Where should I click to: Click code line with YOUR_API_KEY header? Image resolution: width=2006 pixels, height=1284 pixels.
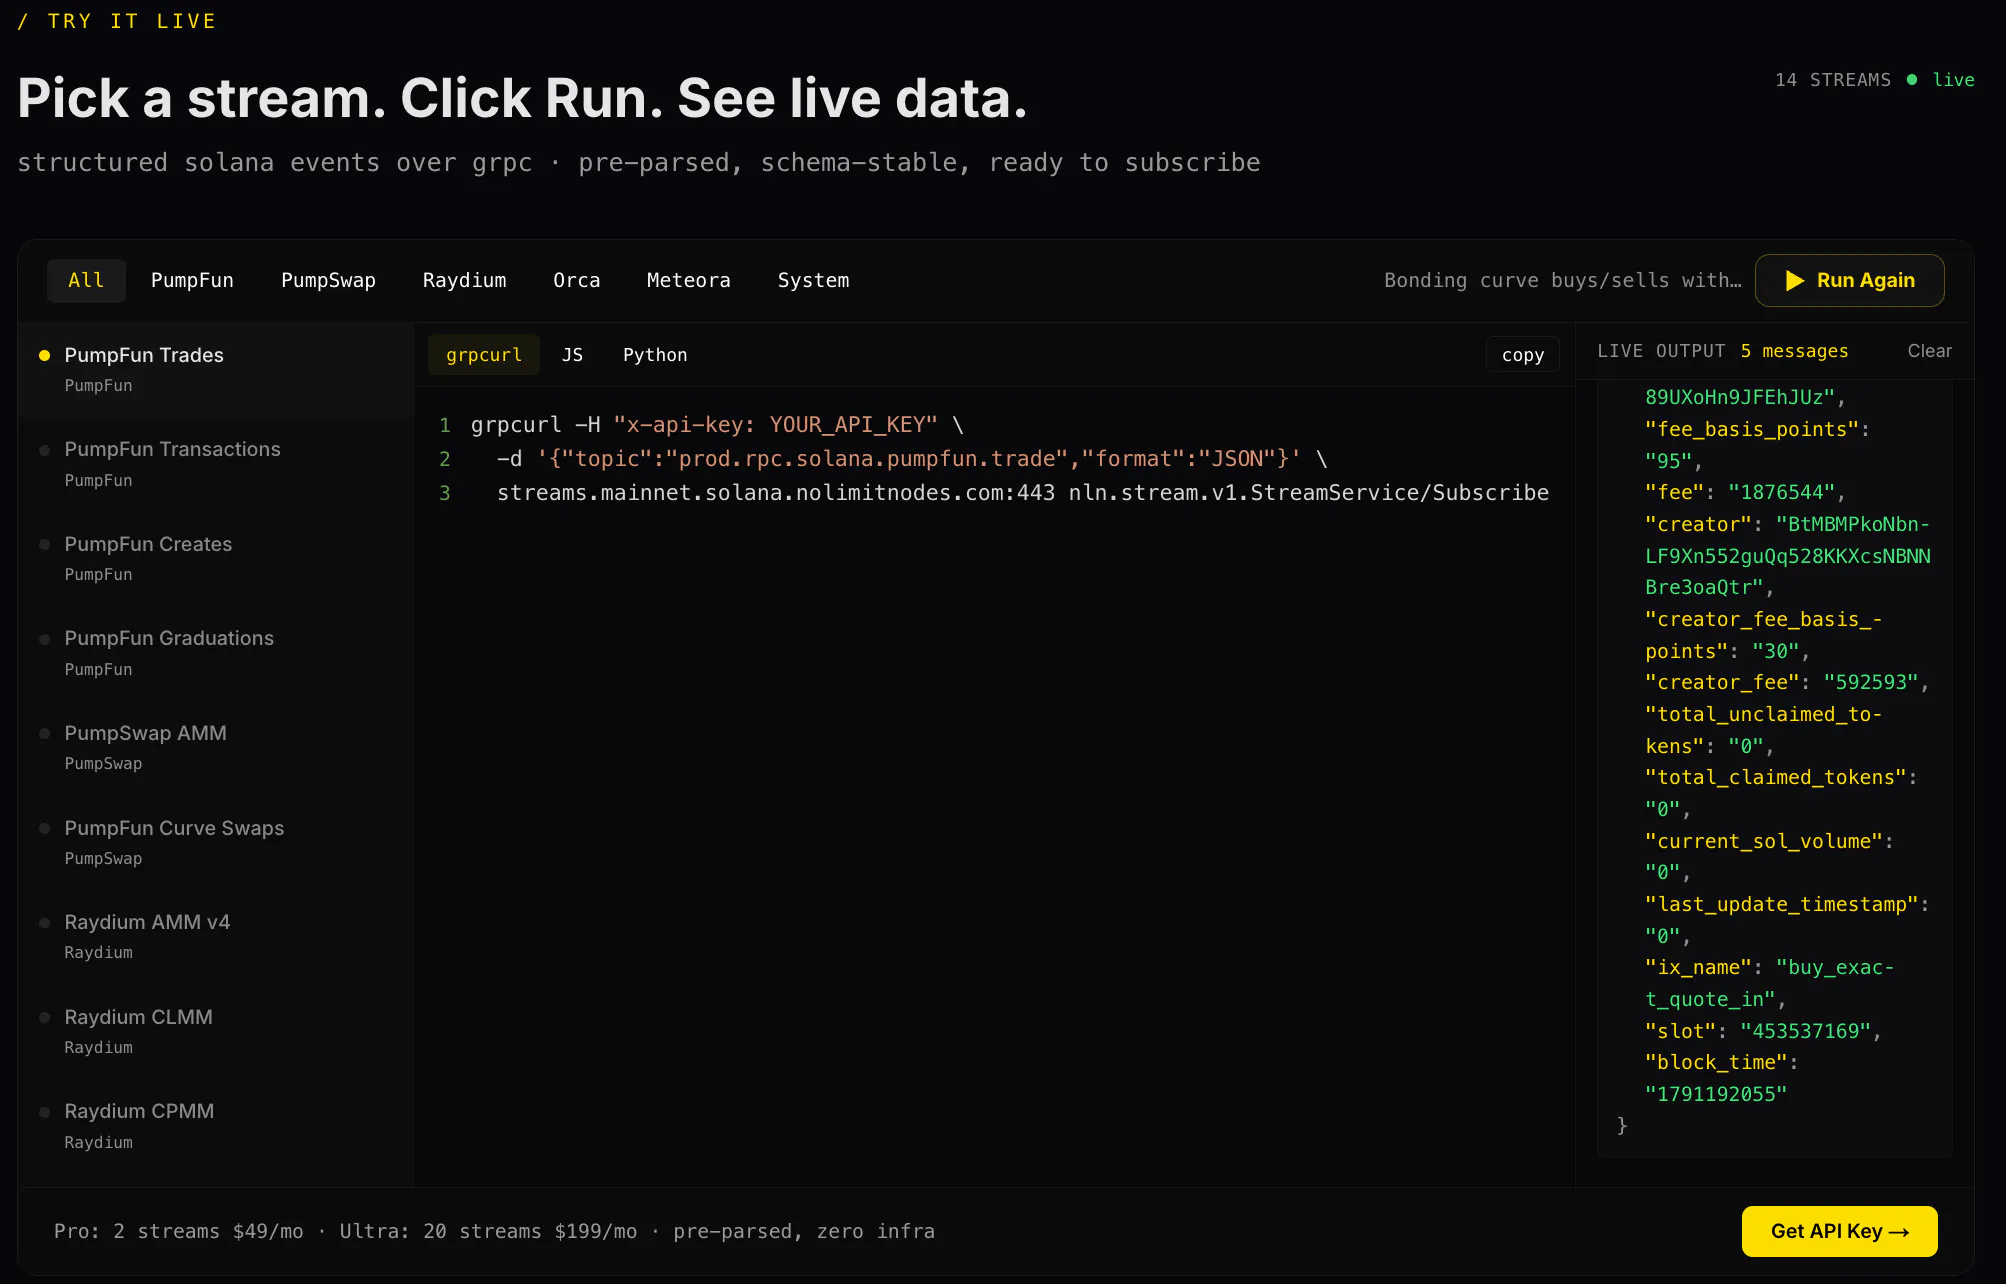click(717, 425)
